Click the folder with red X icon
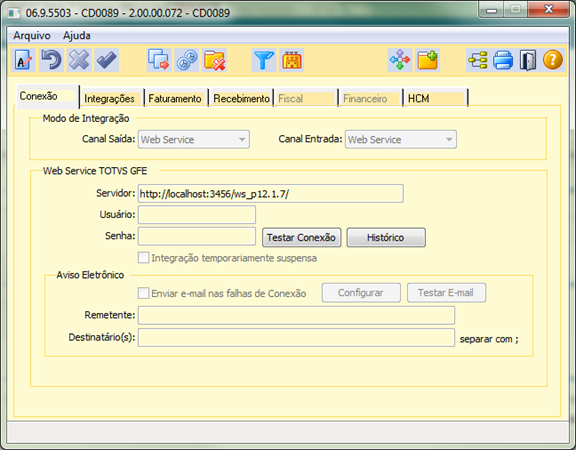Screen dimensions: 576x450 click(x=214, y=60)
